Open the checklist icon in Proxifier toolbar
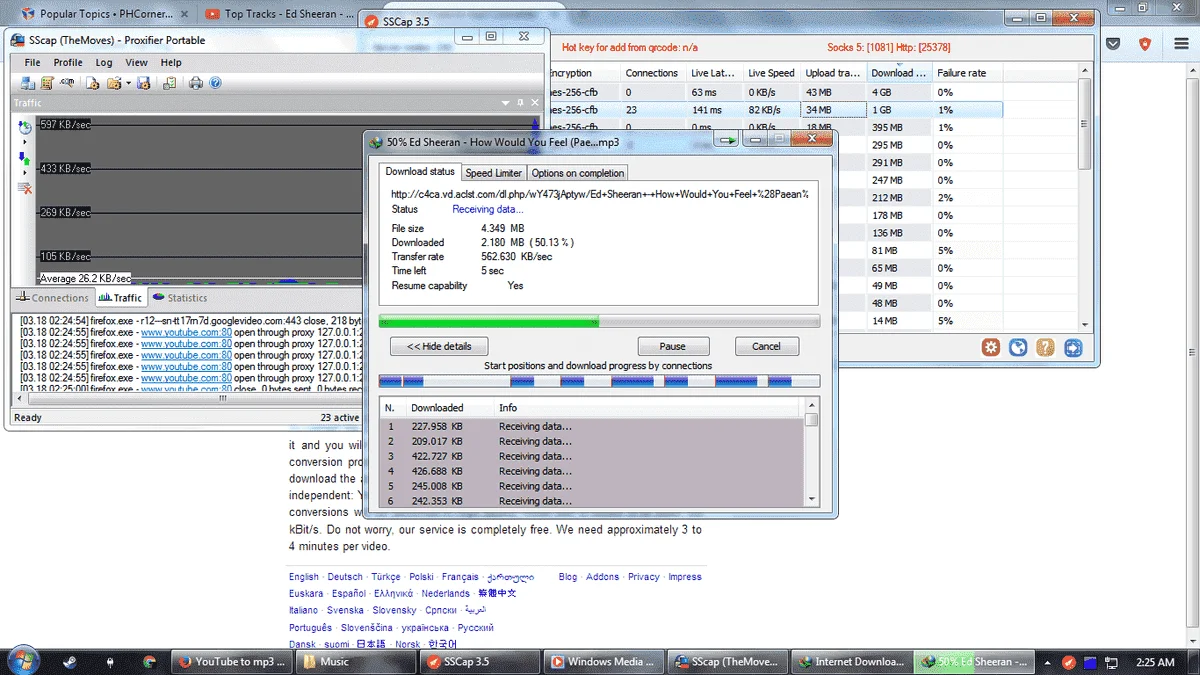This screenshot has width=1200, height=675. 168,83
